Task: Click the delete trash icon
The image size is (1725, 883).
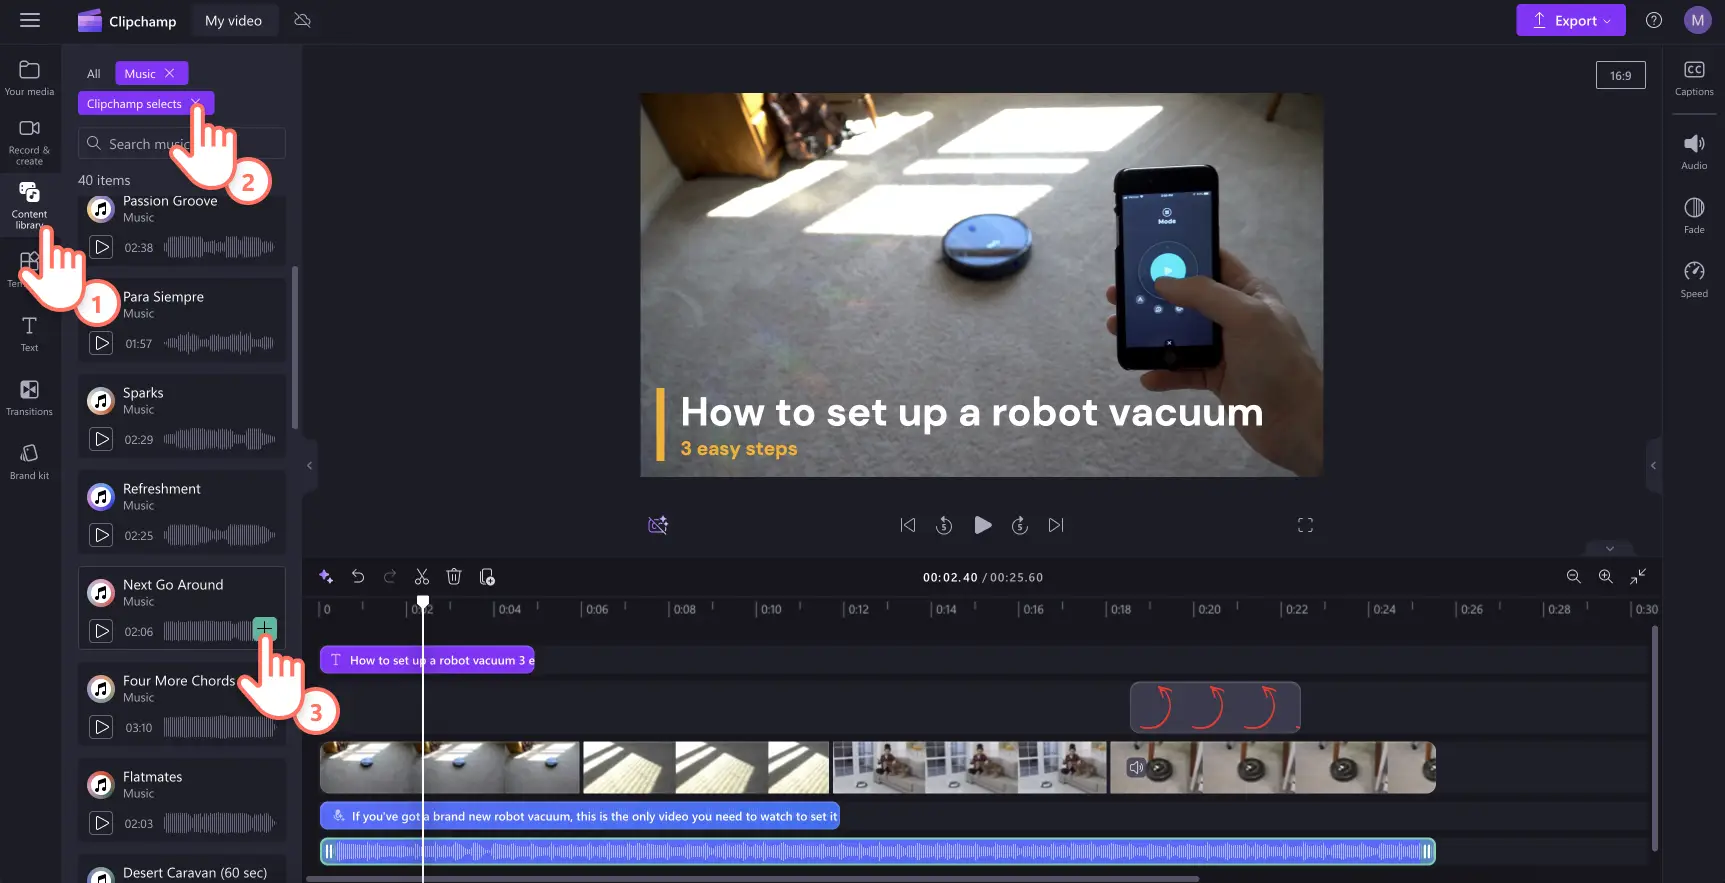Action: [x=454, y=577]
